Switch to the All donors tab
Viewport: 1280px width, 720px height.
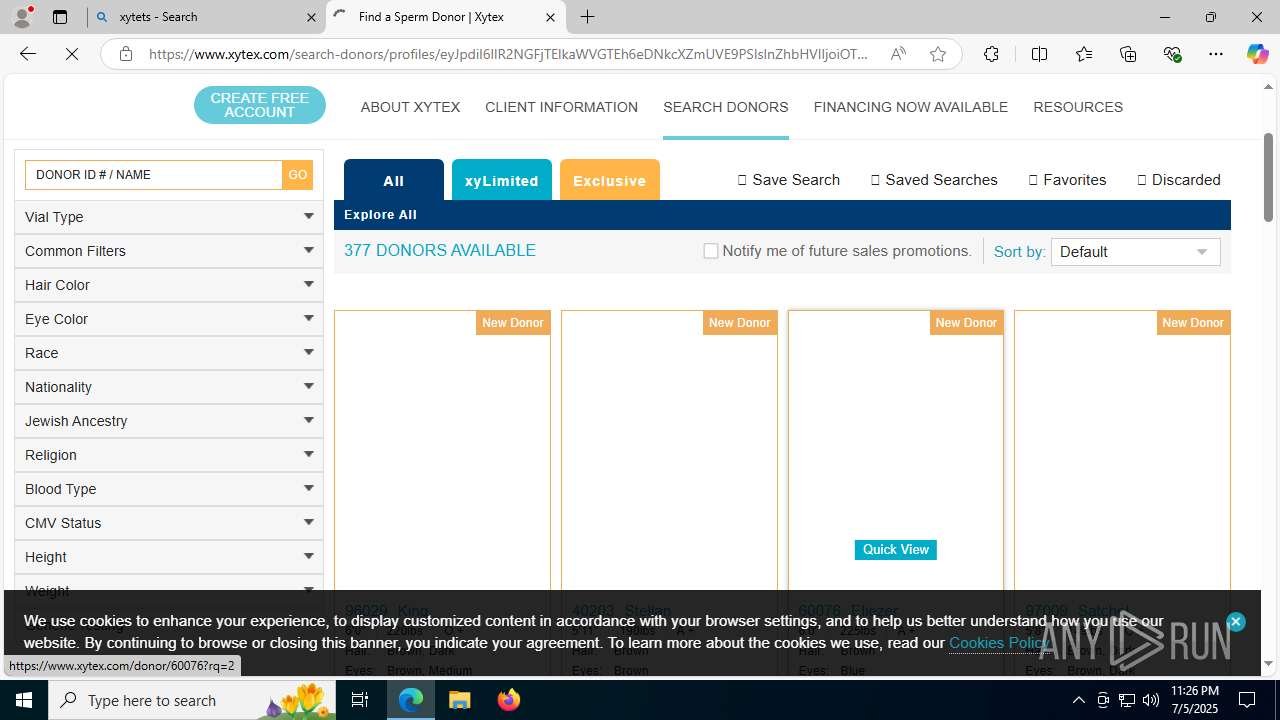[x=394, y=180]
